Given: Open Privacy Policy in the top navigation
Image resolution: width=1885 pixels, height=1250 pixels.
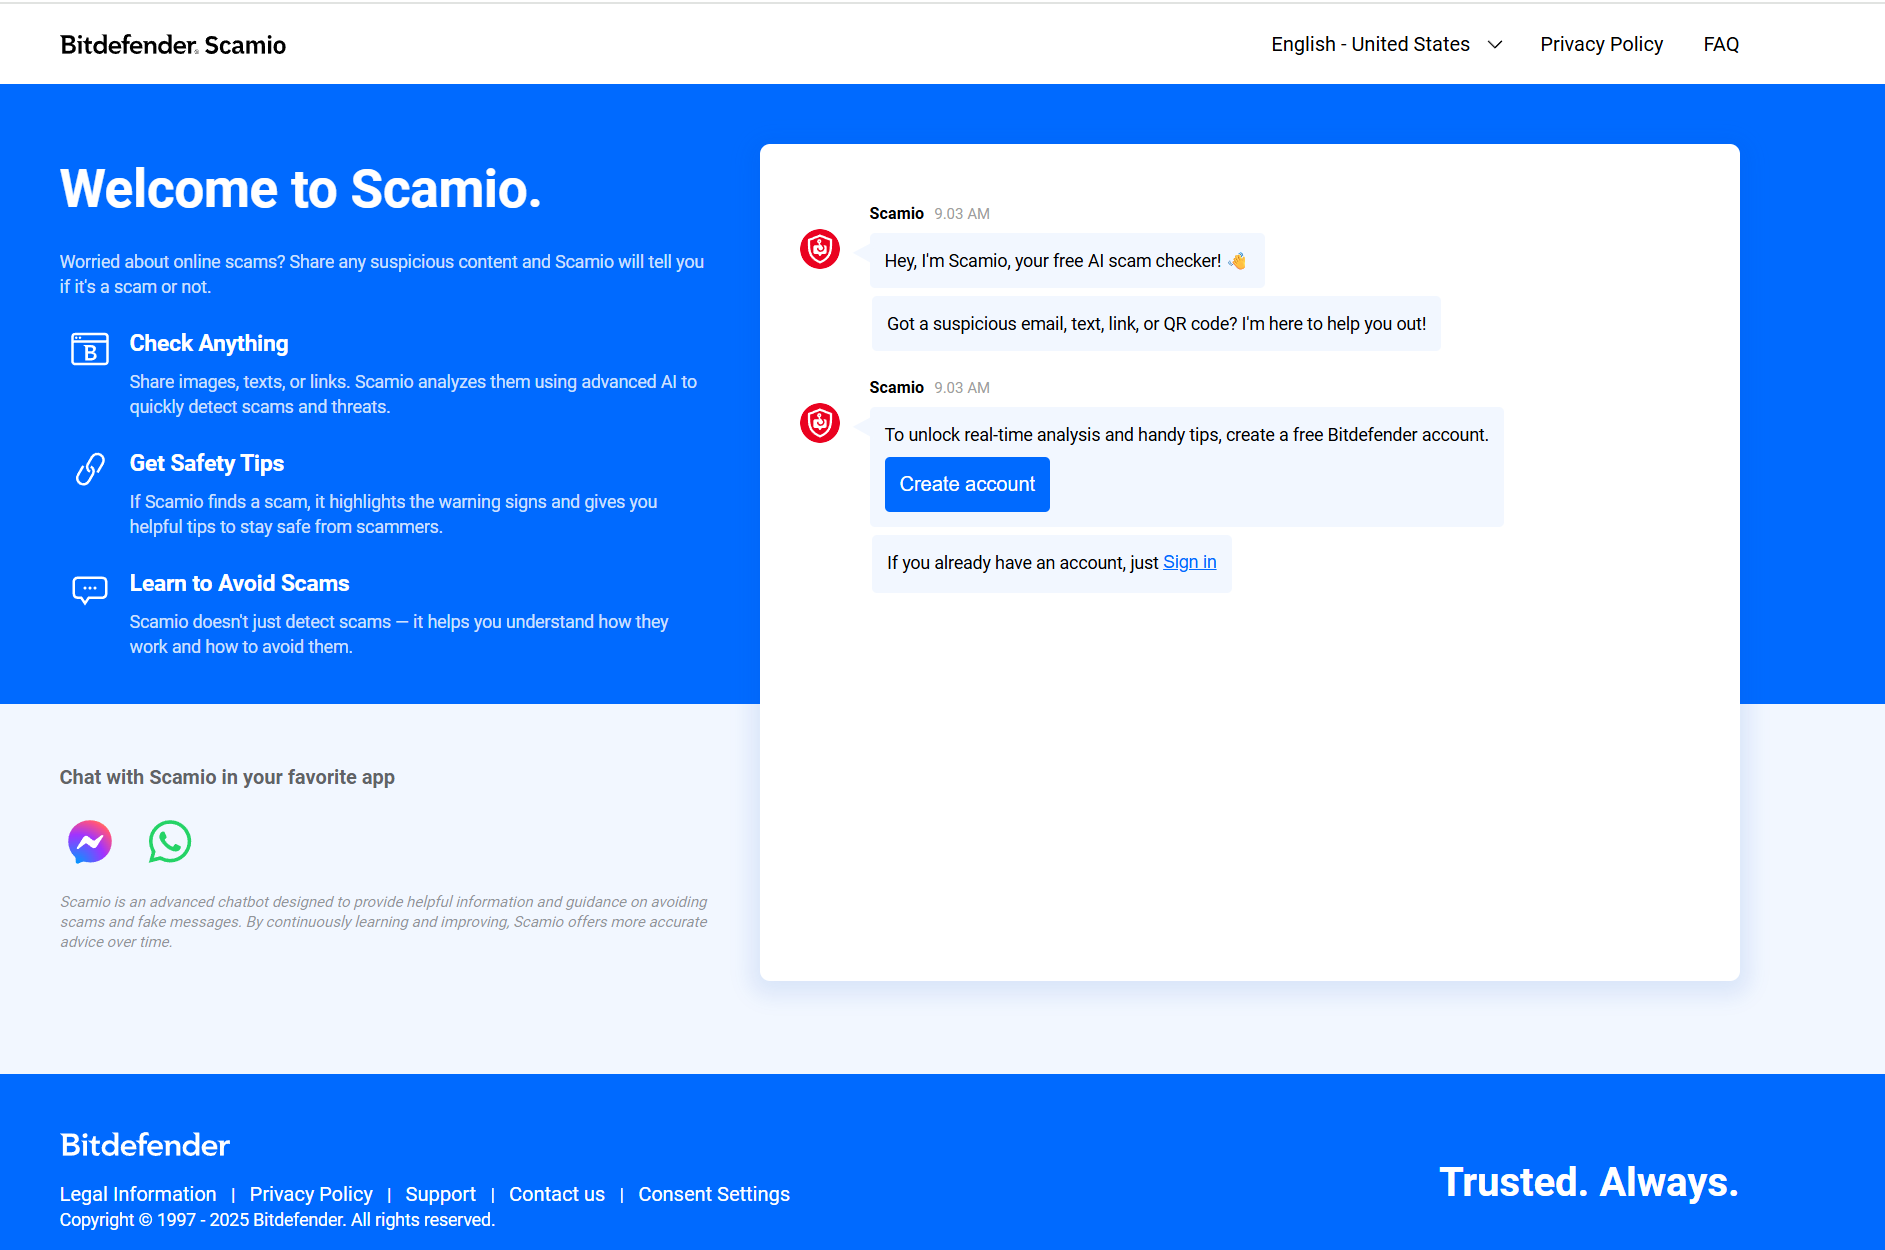Looking at the screenshot, I should 1602,44.
